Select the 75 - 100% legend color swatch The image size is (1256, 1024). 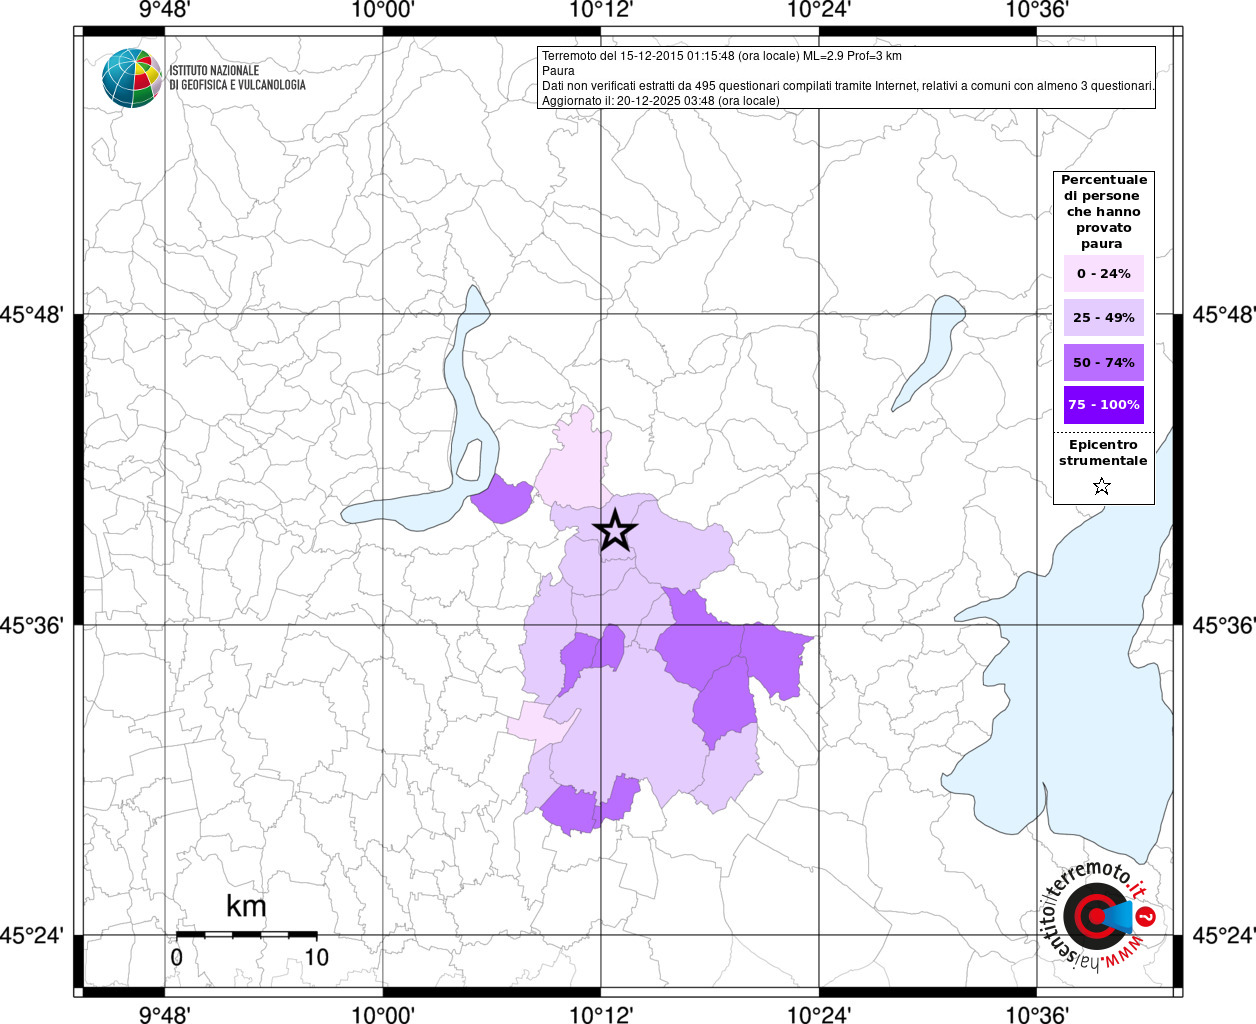pyautogui.click(x=1104, y=405)
